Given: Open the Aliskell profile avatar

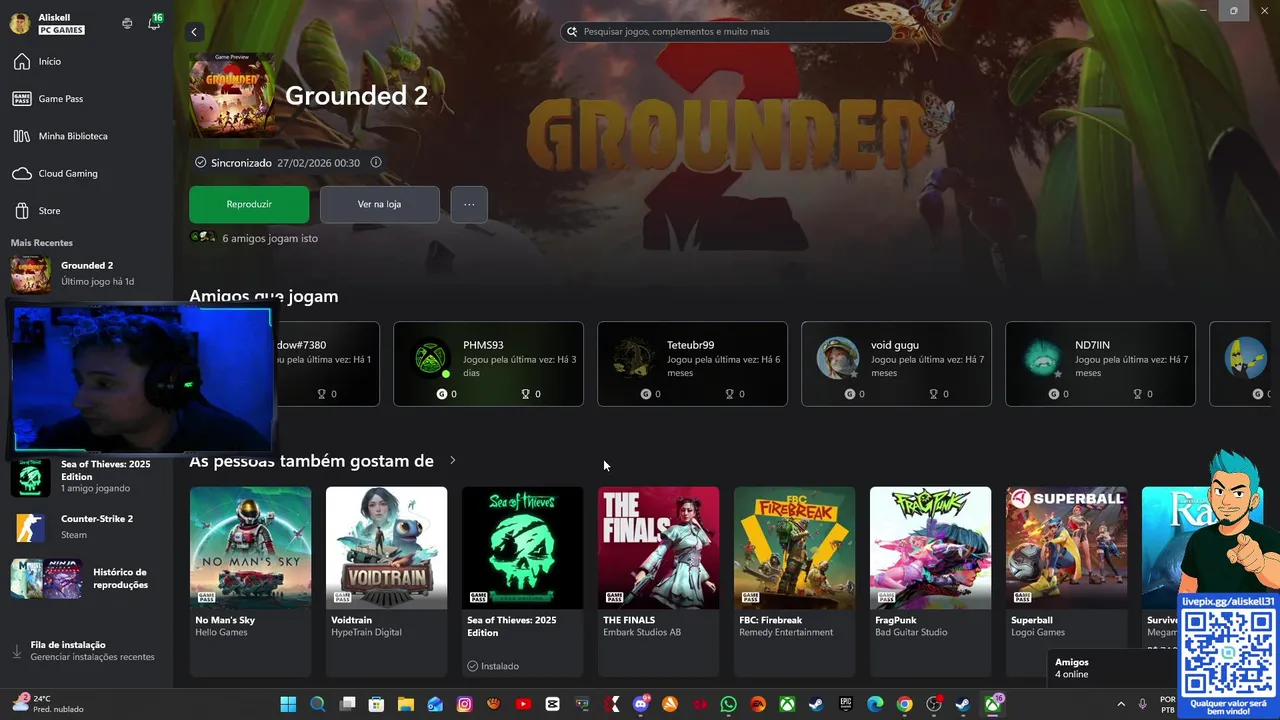Looking at the screenshot, I should pos(20,24).
